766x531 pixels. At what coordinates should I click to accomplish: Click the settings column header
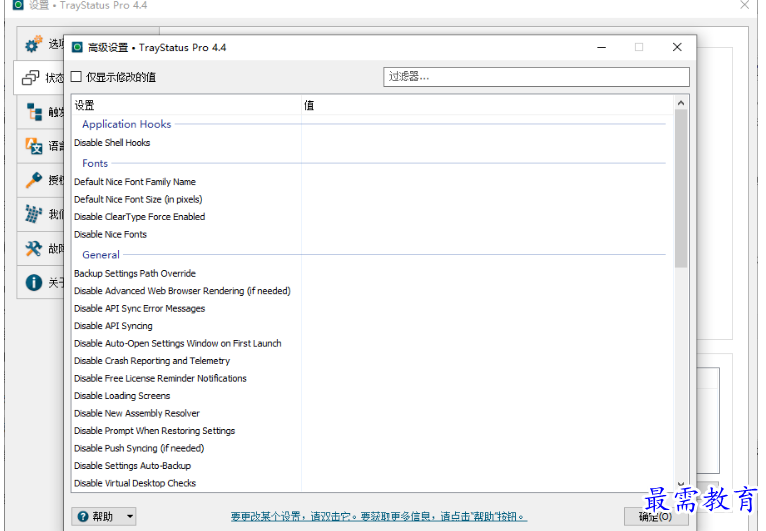point(187,105)
